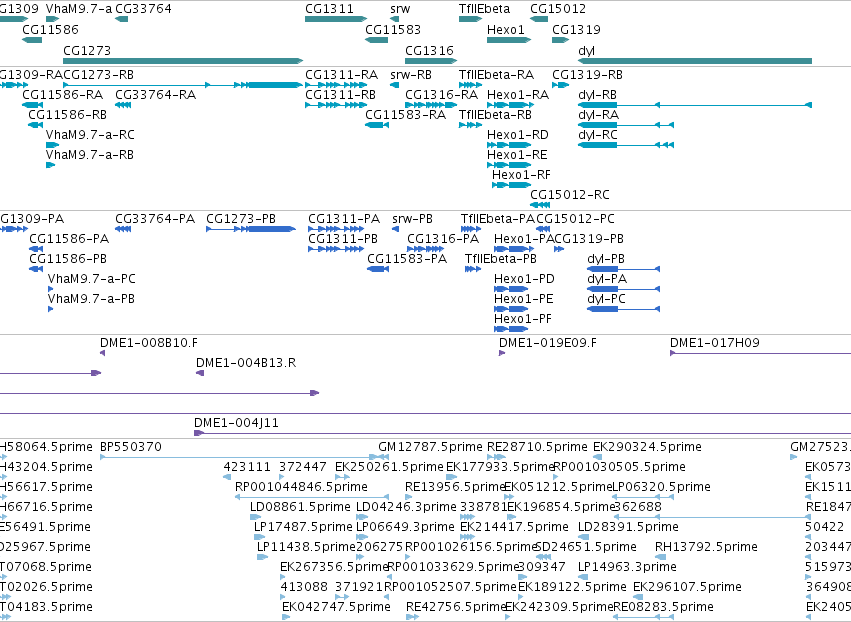Select protein dyl-PA
851x622 pixels.
607,279
